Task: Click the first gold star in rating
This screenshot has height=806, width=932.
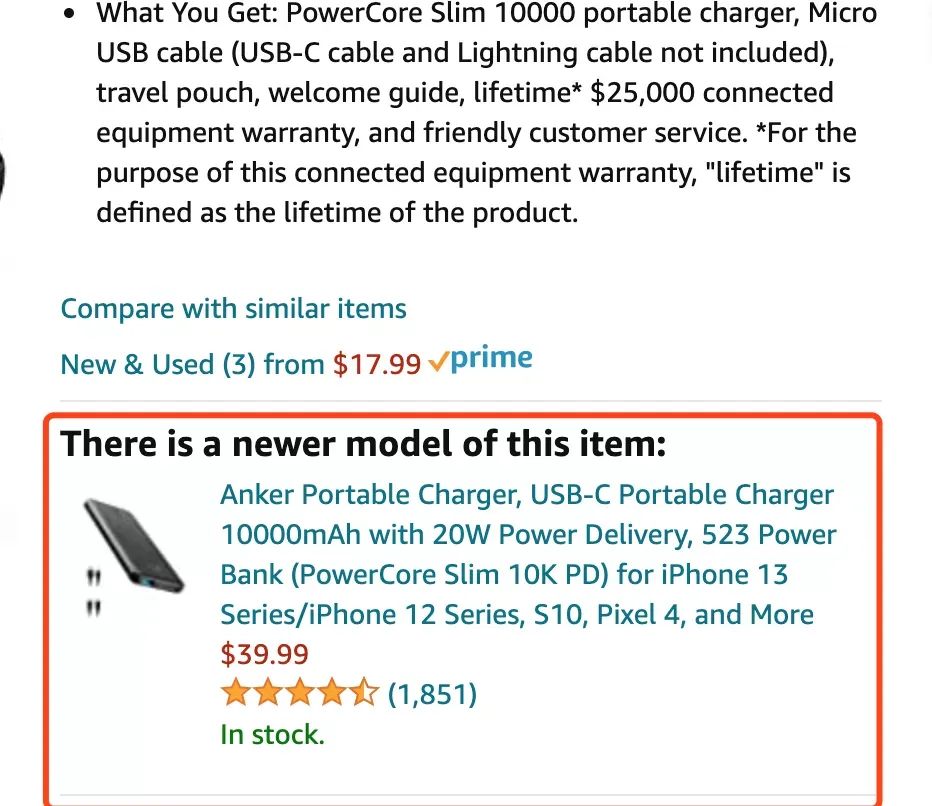Action: point(235,693)
